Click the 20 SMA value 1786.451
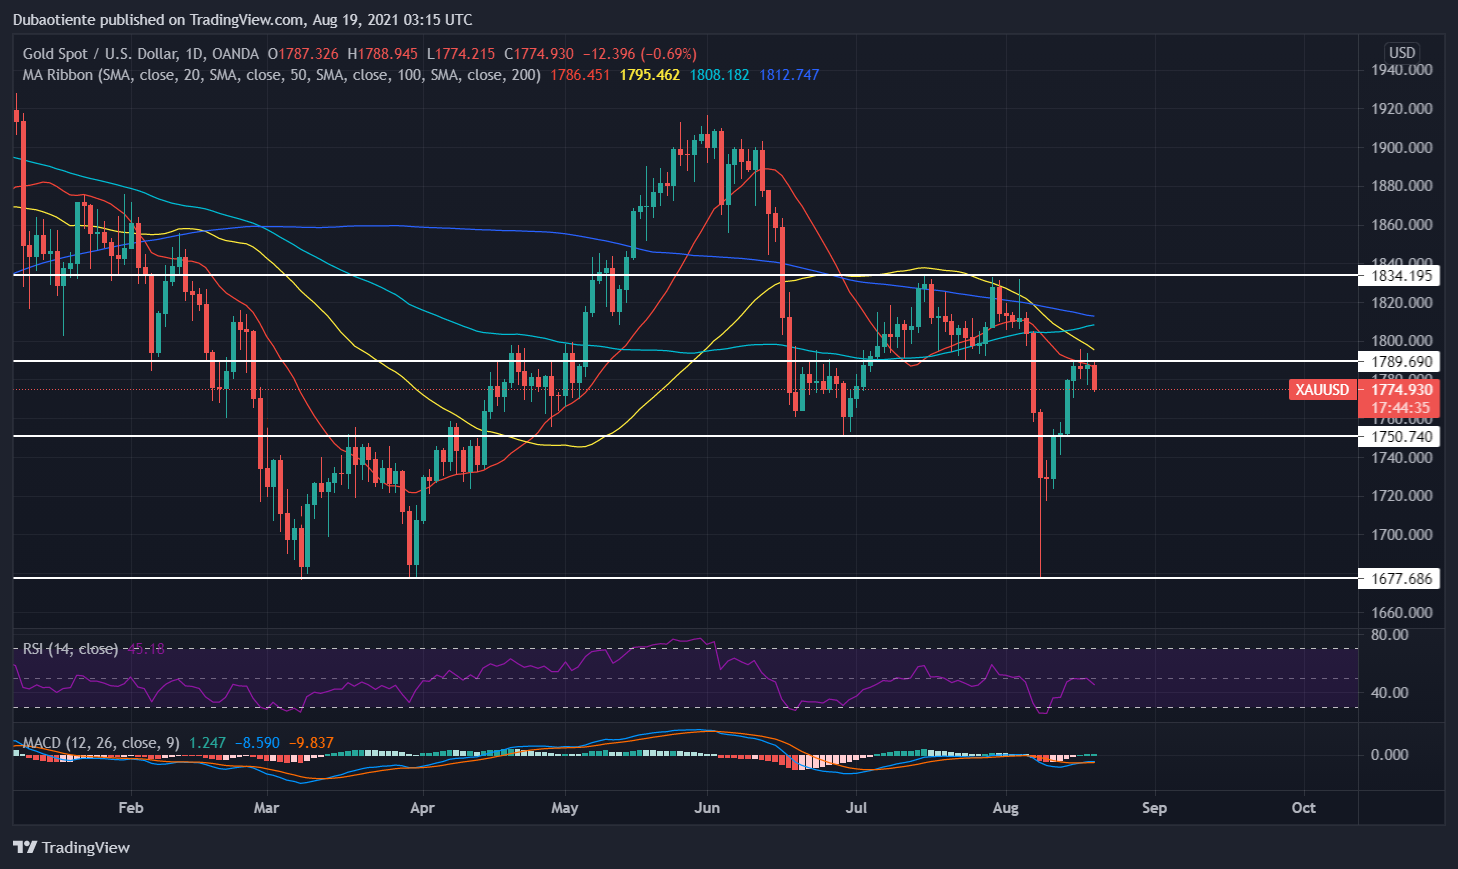The height and width of the screenshot is (869, 1458). pos(580,75)
